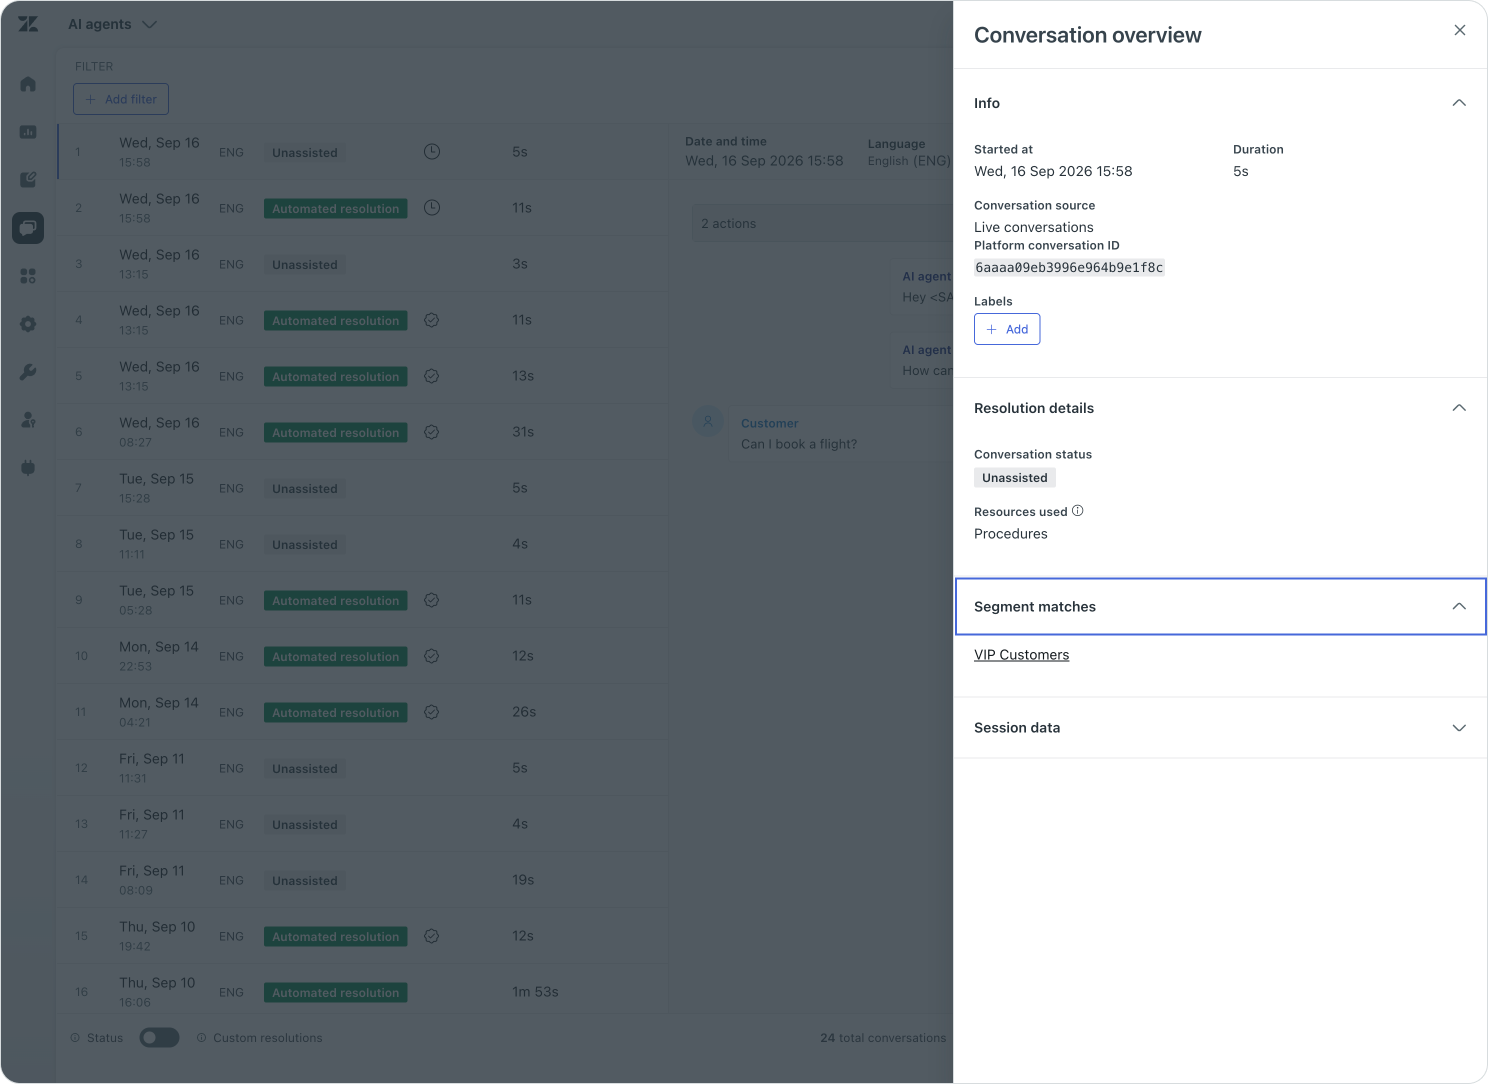Toggle the Status switch

click(x=159, y=1038)
